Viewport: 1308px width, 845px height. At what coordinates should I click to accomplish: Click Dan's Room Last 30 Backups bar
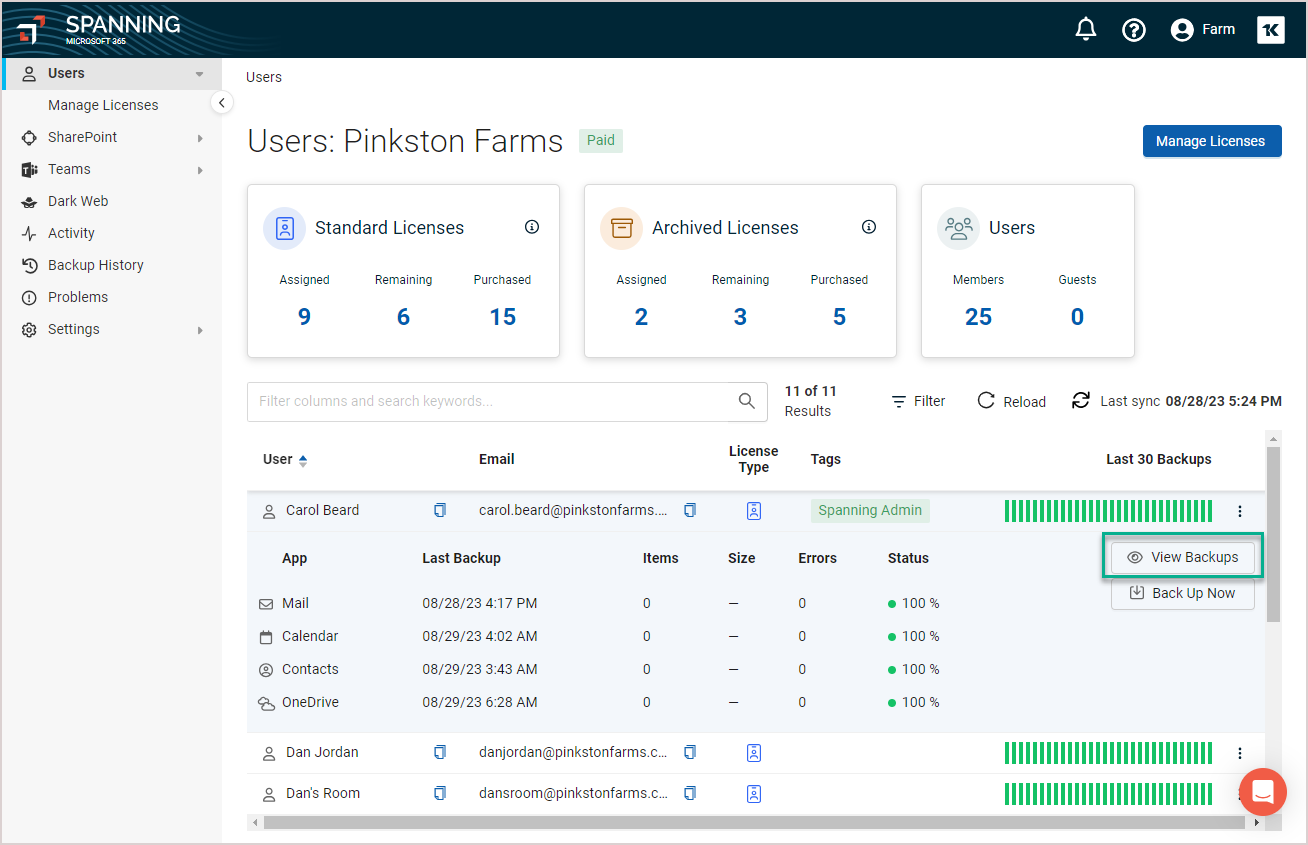point(1108,794)
